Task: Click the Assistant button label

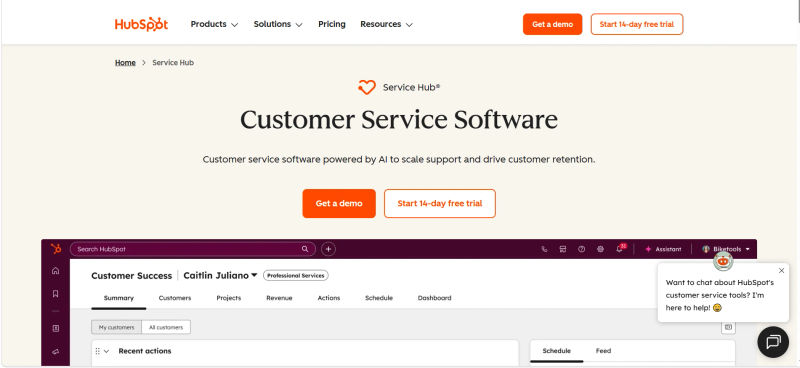Action: (668, 249)
